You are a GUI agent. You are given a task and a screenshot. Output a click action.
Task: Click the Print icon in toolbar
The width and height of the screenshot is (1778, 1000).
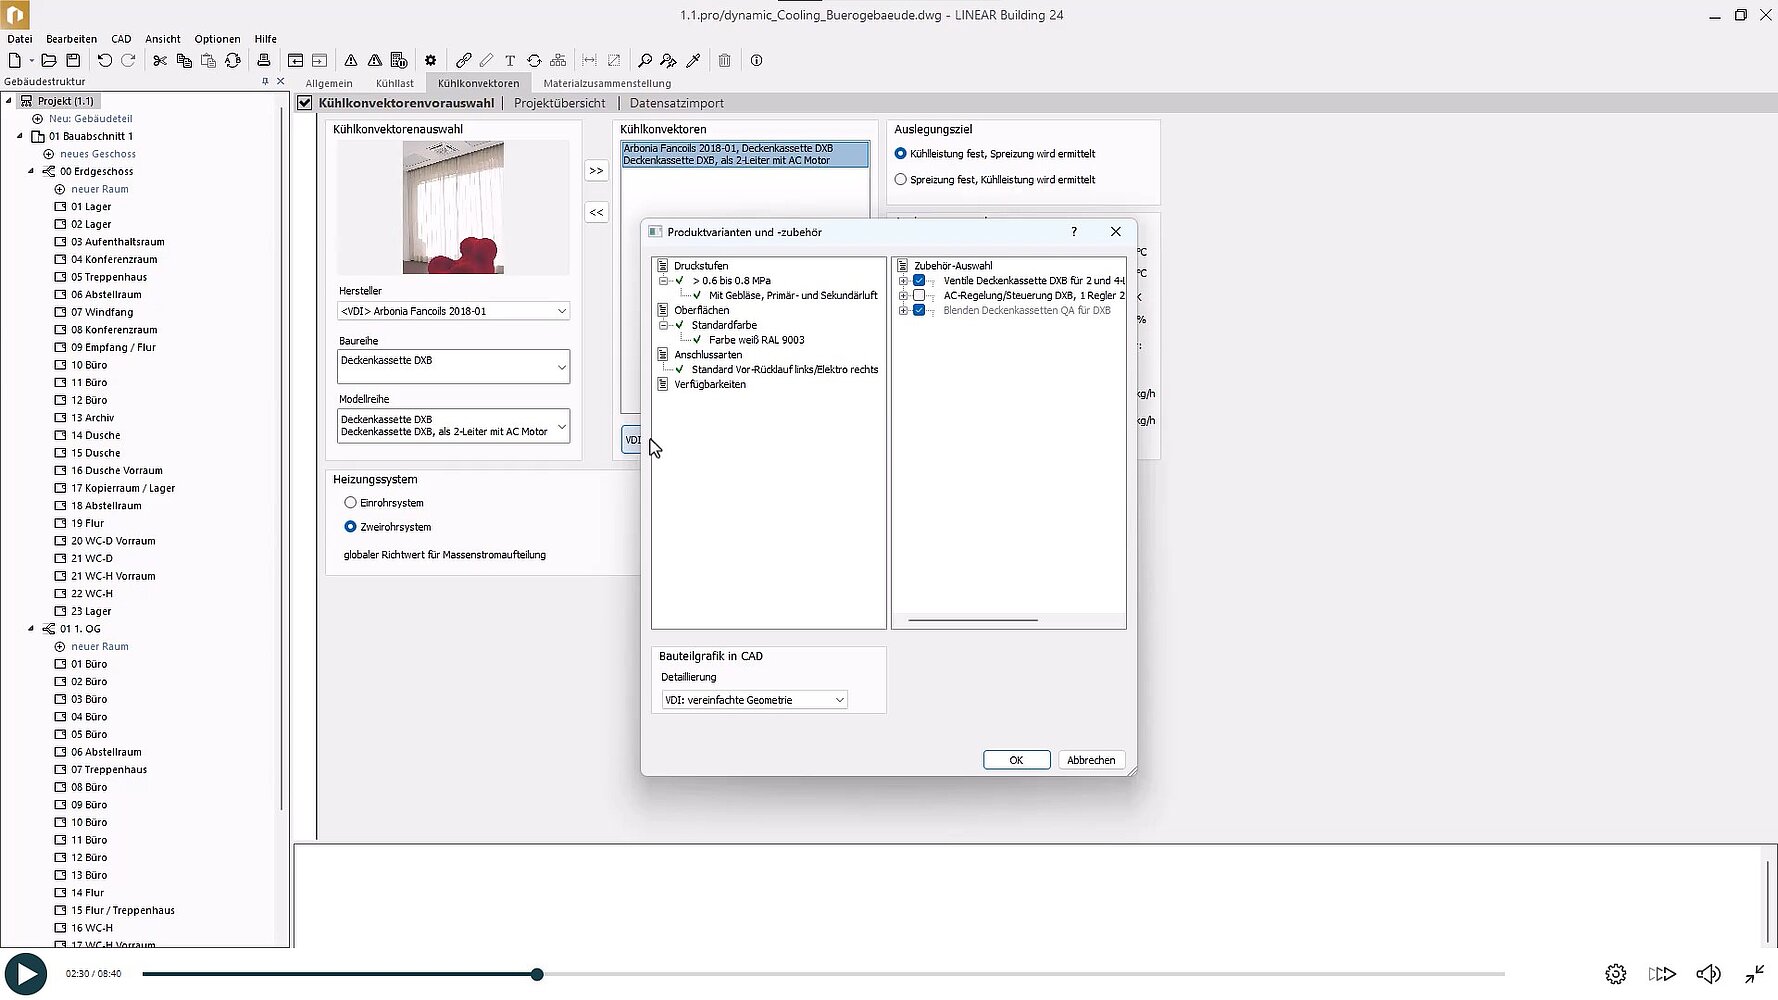coord(264,61)
